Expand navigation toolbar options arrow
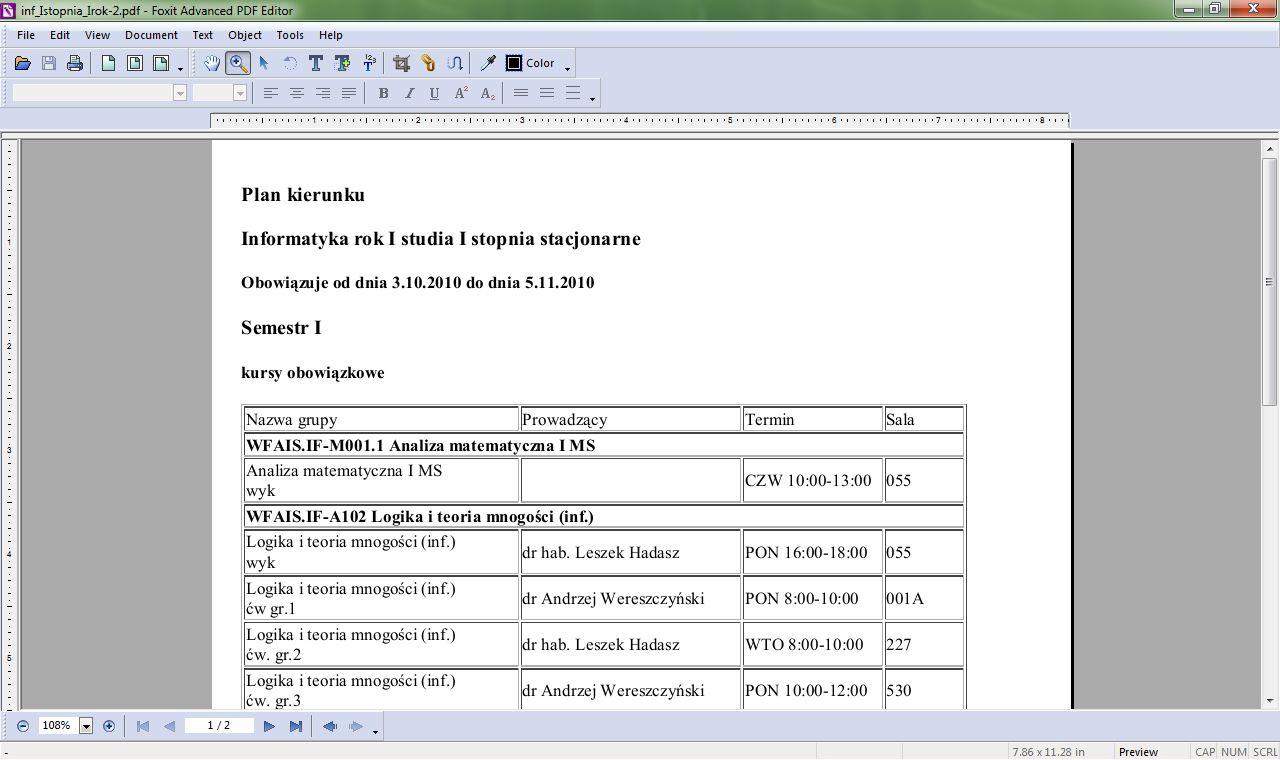Screen dimensions: 1280x760 pos(375,732)
